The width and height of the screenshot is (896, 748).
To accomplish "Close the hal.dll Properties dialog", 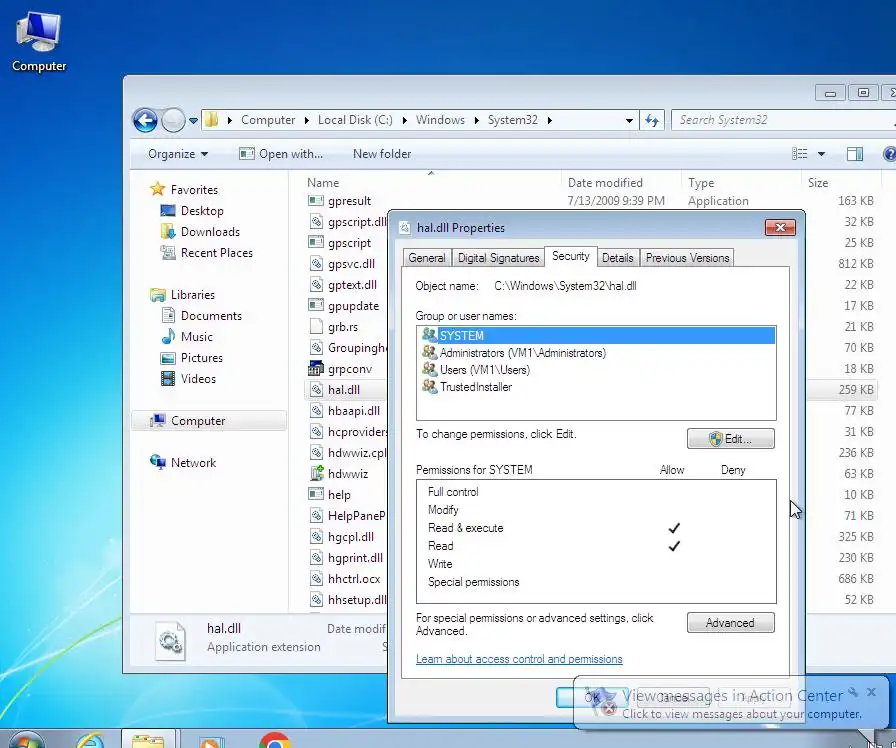I will [x=780, y=227].
